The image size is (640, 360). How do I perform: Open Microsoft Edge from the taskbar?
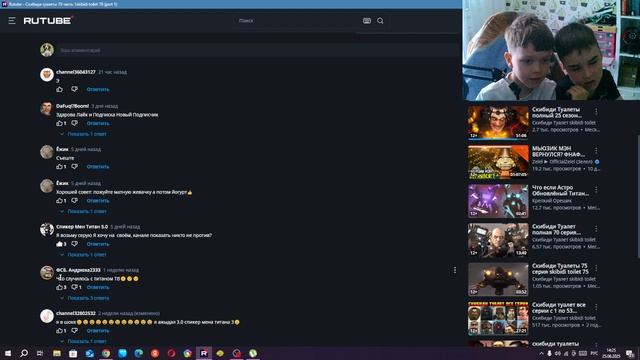pyautogui.click(x=138, y=353)
